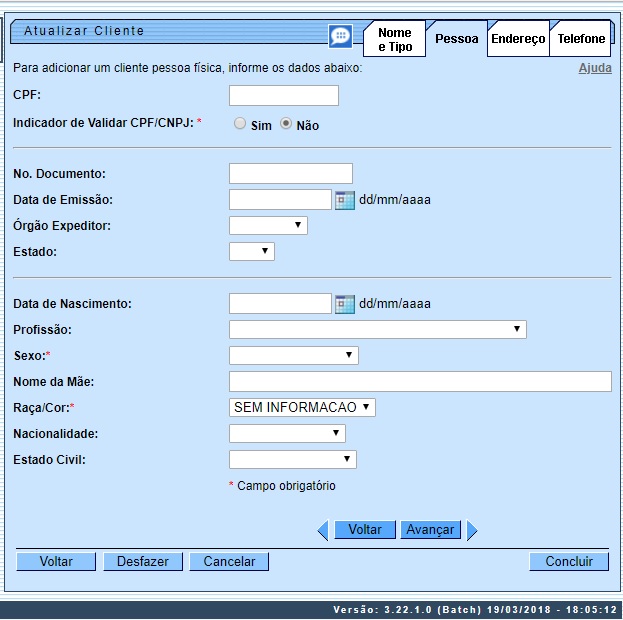Open the Órgão Expeditor dropdown
623x620 pixels.
[268, 225]
